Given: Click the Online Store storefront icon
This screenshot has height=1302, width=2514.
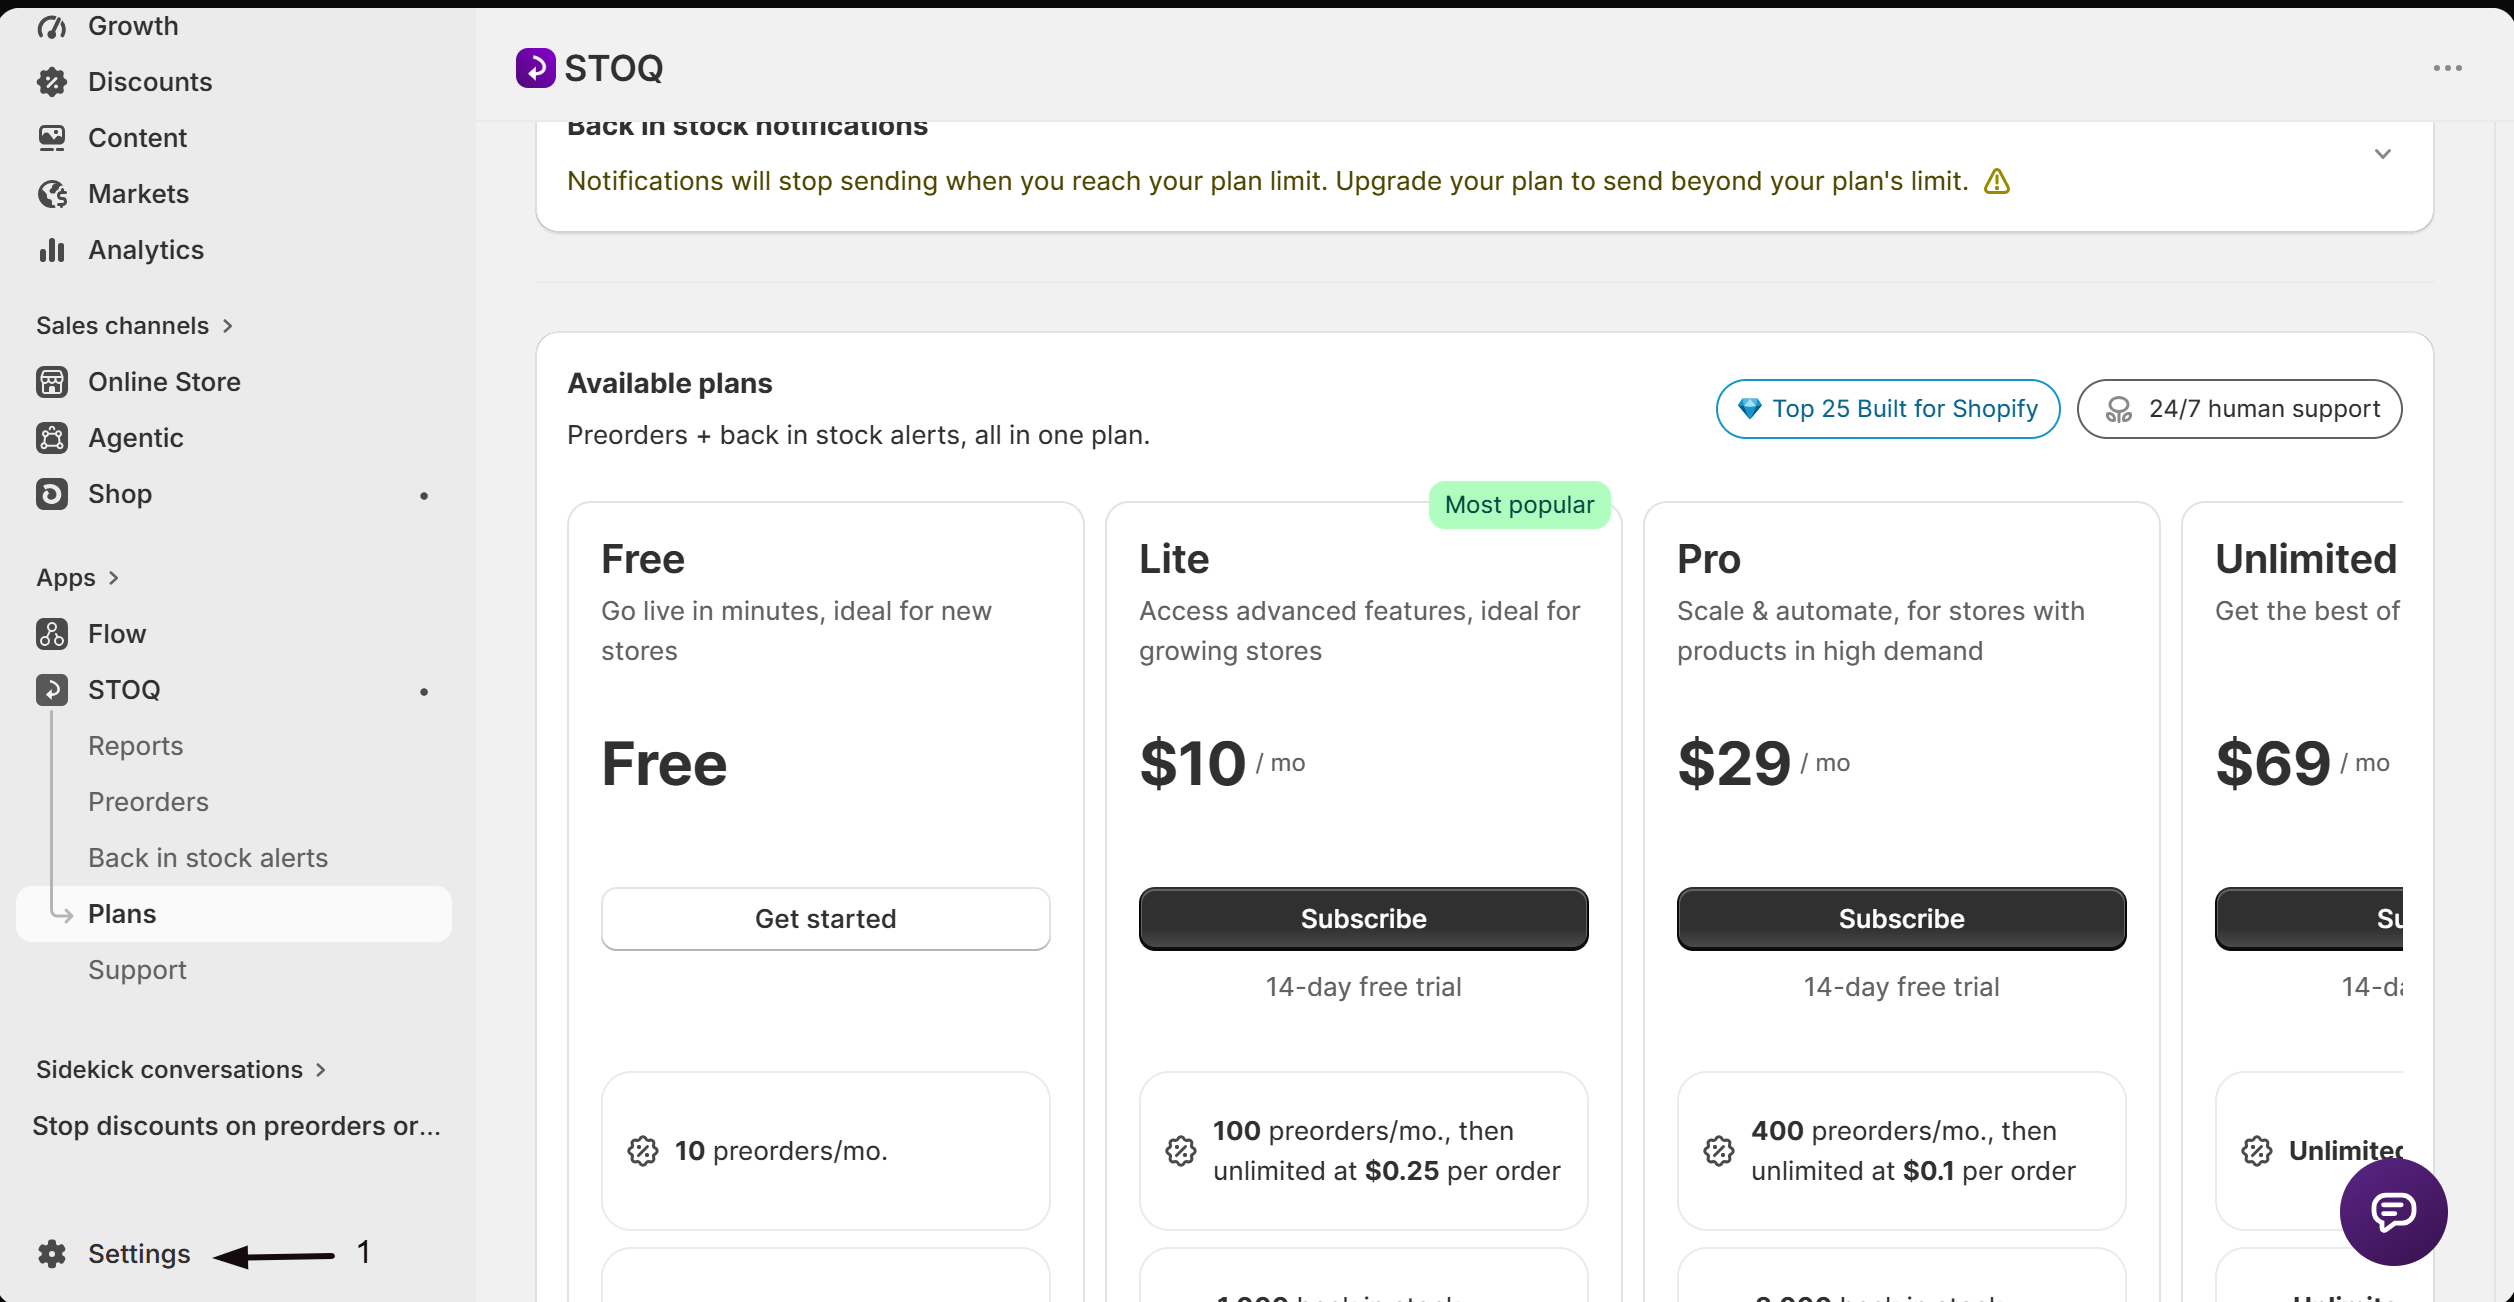Looking at the screenshot, I should pos(52,382).
